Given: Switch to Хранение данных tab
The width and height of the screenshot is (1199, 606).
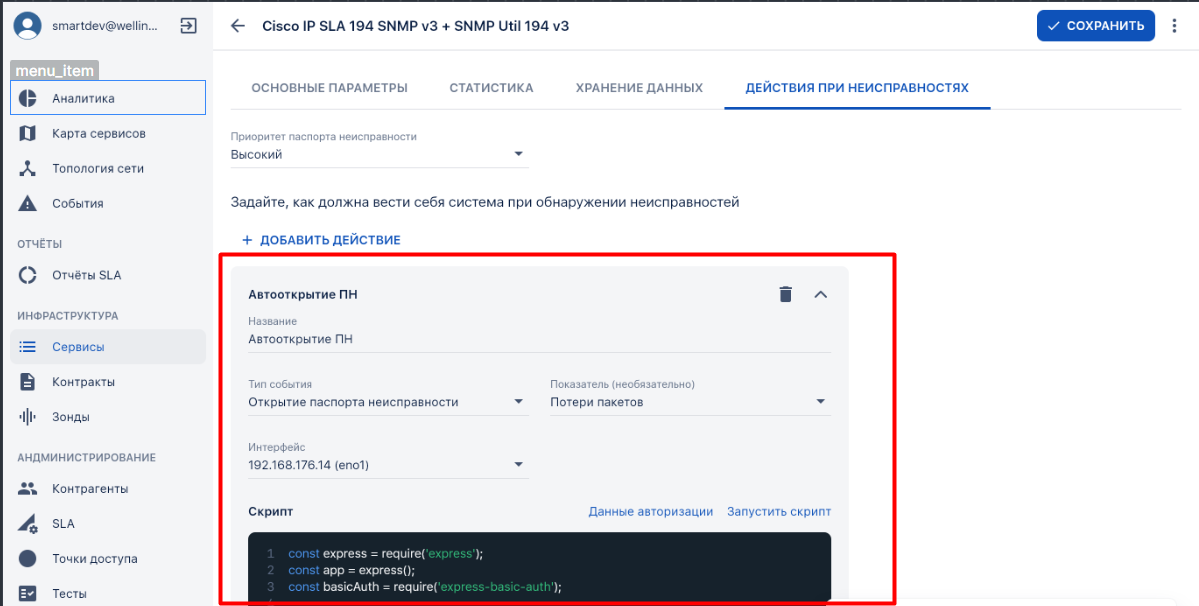Looking at the screenshot, I should pos(639,88).
